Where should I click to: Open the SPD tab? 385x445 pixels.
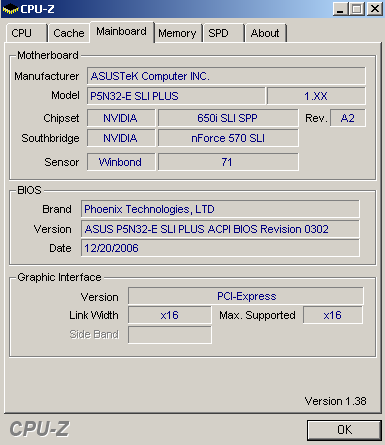223,33
